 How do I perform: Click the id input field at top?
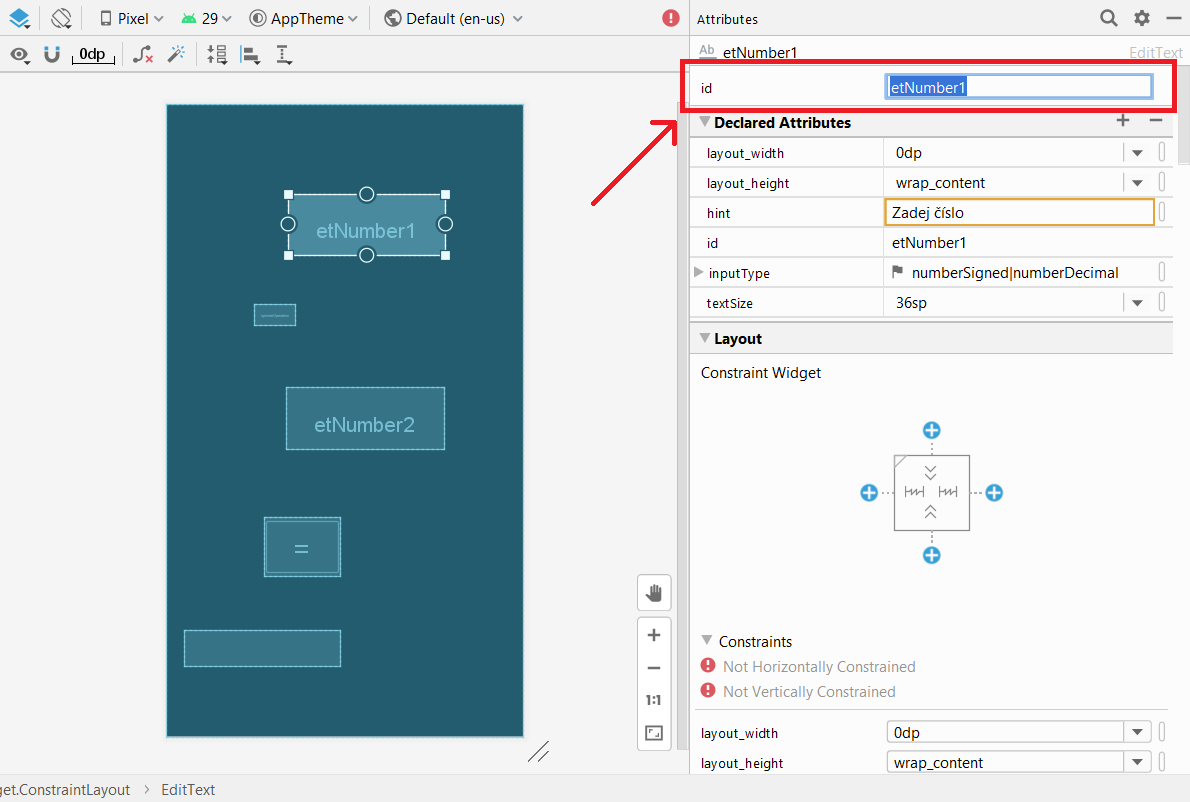click(x=1018, y=87)
